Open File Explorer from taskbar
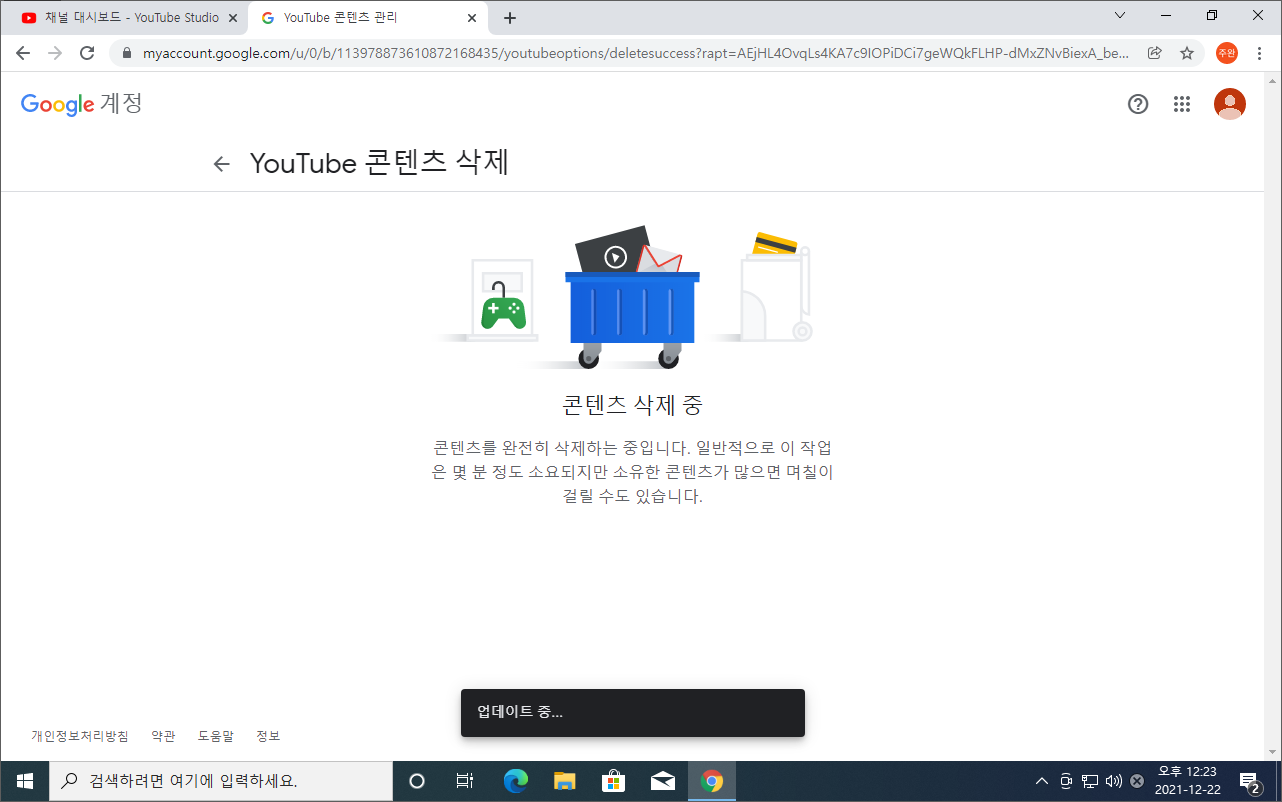This screenshot has width=1282, height=802. click(x=565, y=781)
